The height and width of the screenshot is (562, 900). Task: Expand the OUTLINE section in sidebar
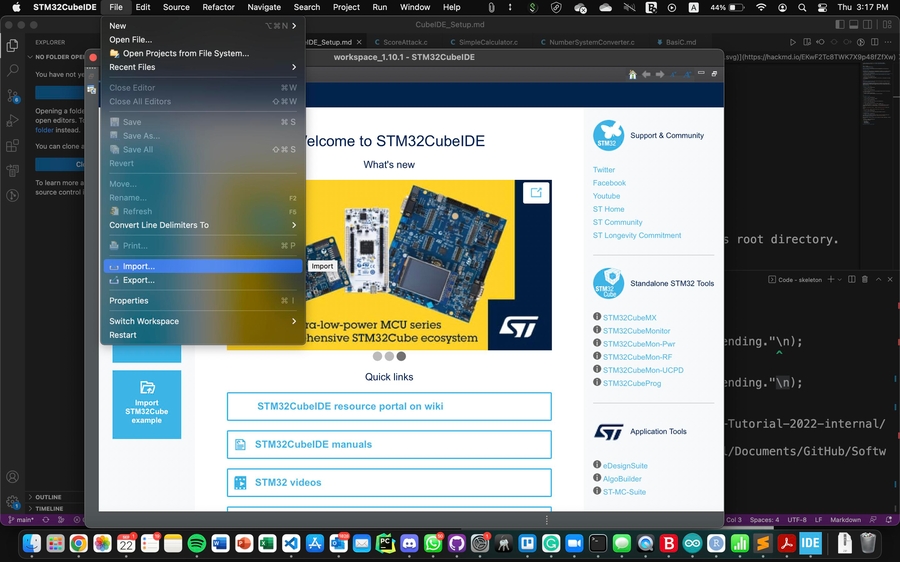tap(48, 497)
